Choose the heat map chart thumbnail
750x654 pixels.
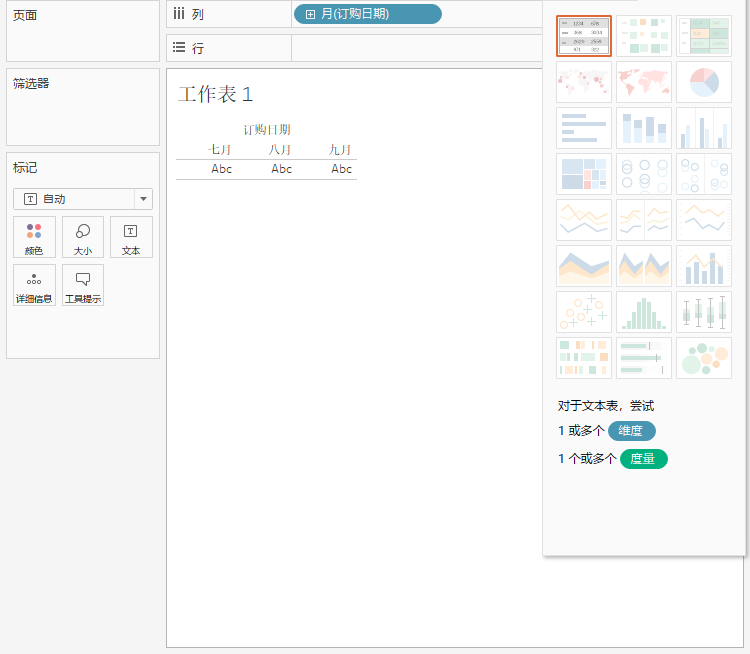pyautogui.click(x=644, y=36)
